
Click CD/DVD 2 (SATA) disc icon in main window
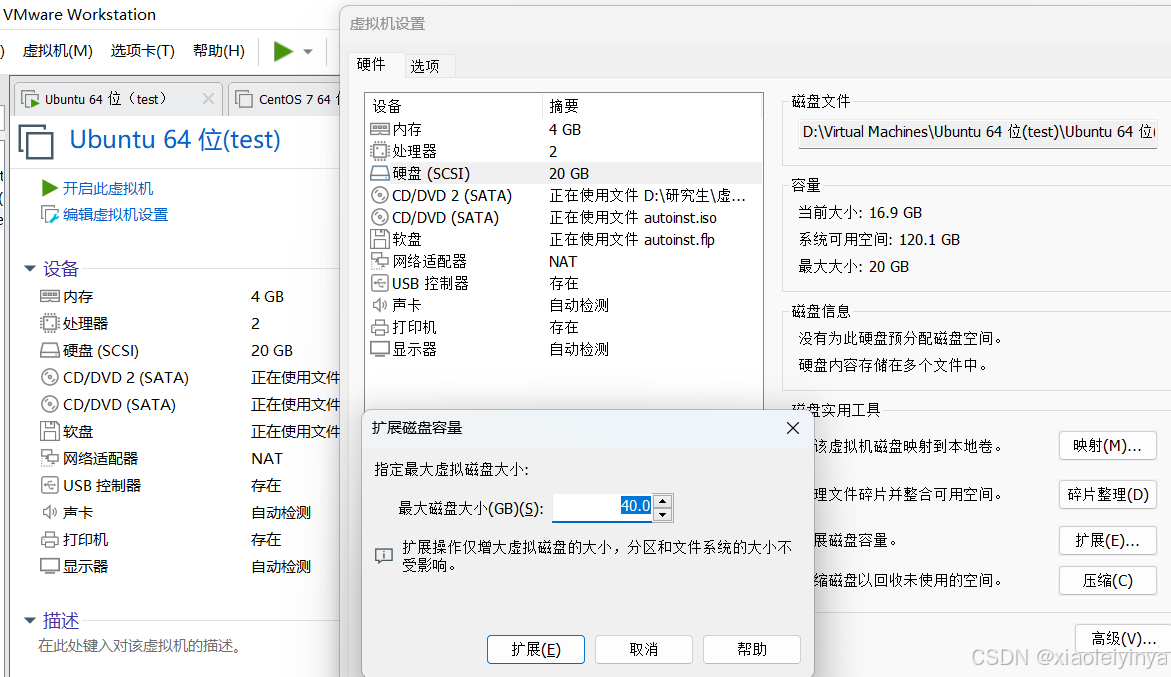pos(49,377)
